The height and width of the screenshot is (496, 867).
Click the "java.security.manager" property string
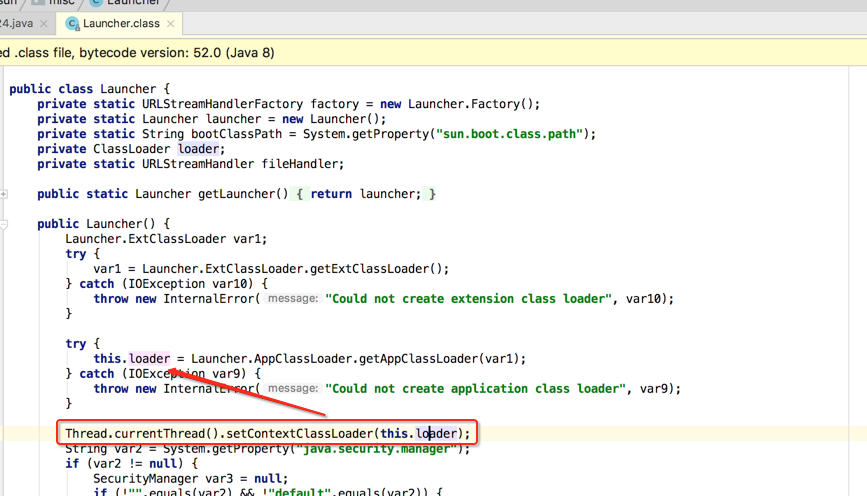[x=377, y=448]
